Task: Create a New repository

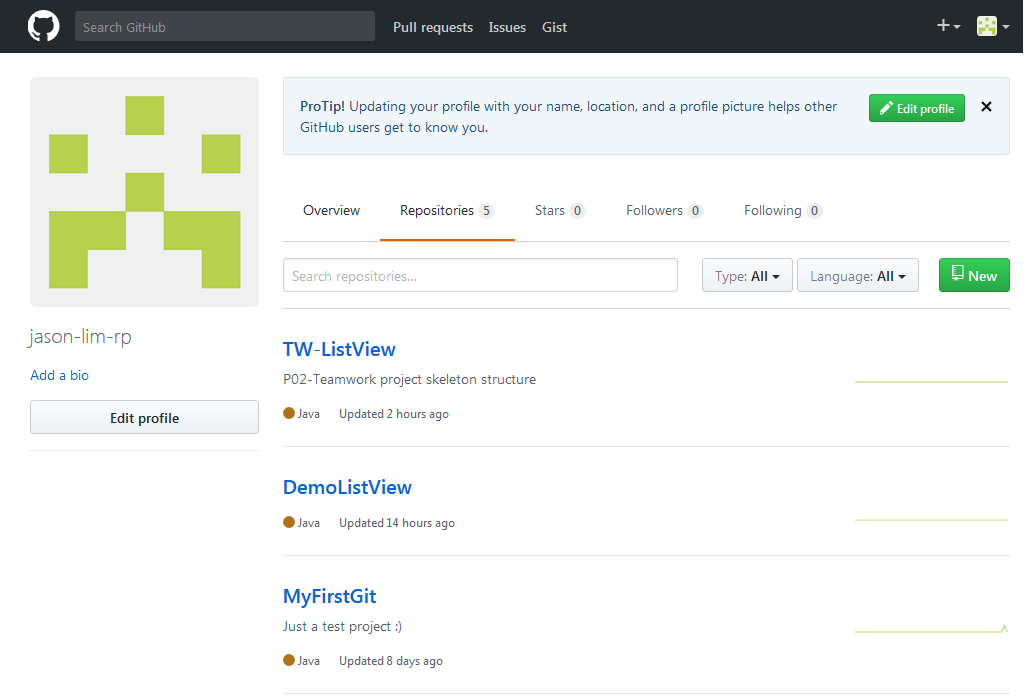Action: pos(973,276)
